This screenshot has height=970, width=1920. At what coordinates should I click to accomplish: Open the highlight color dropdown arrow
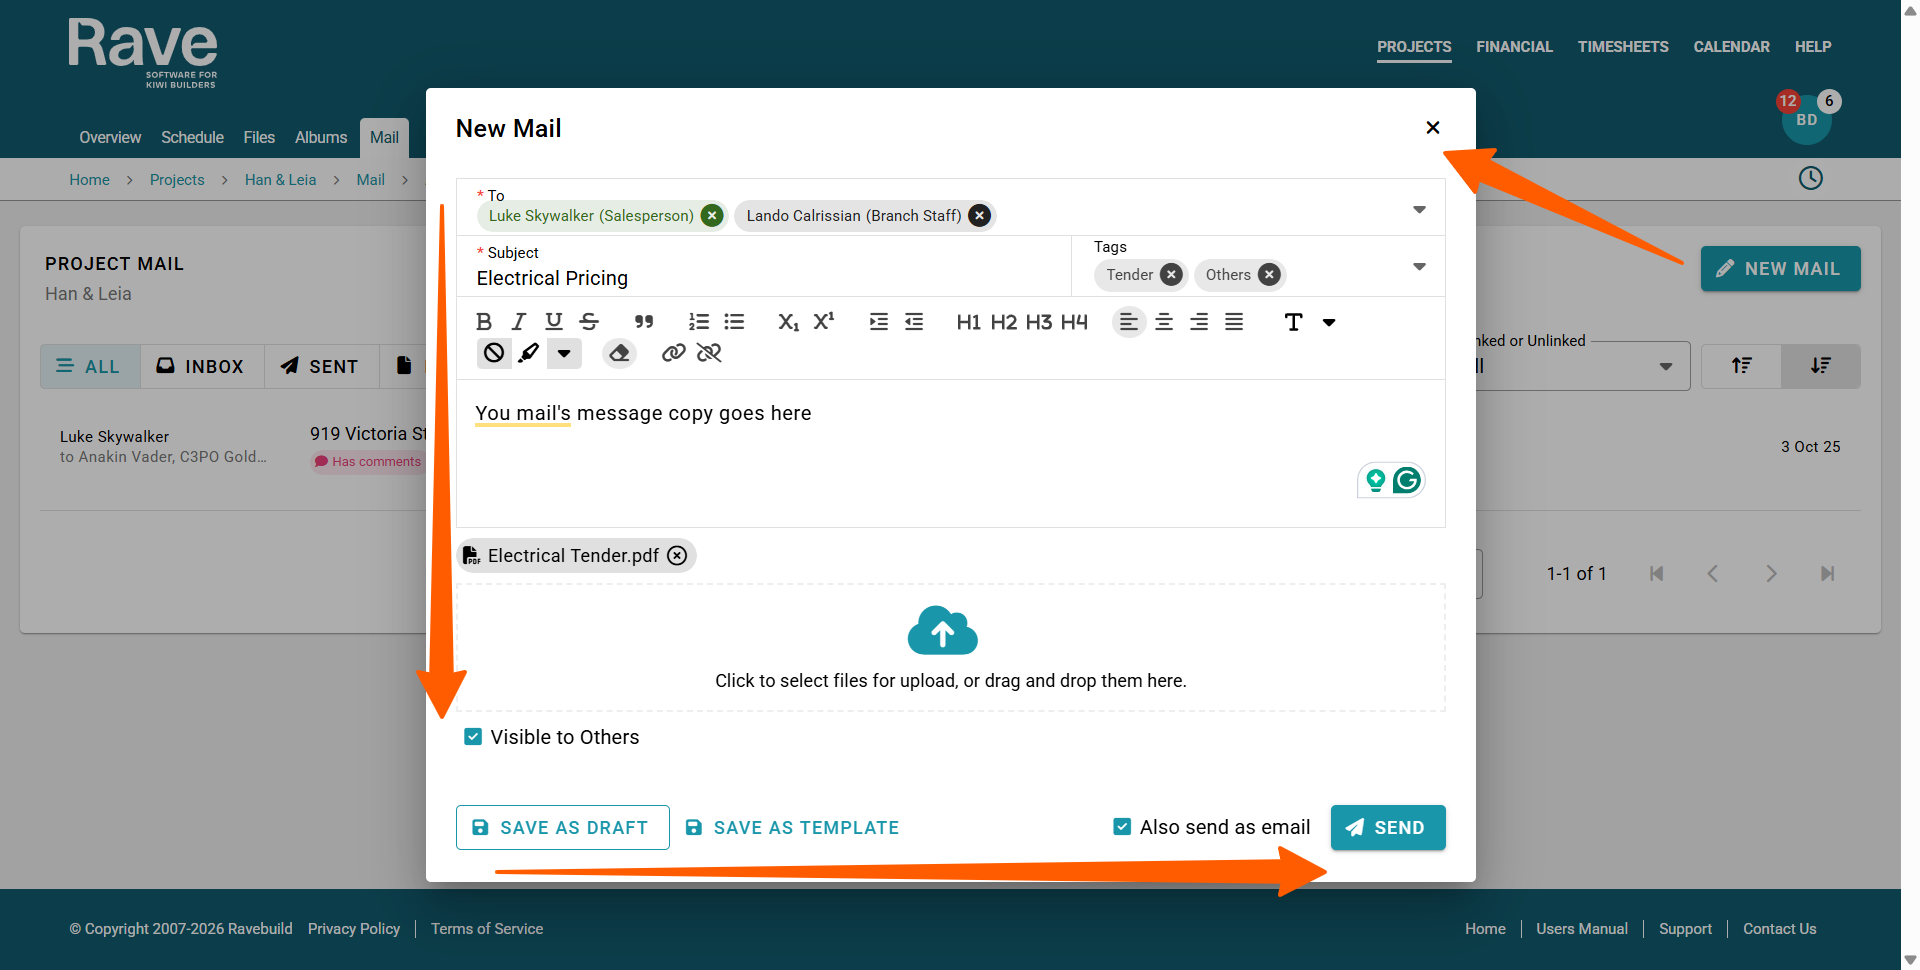(564, 353)
